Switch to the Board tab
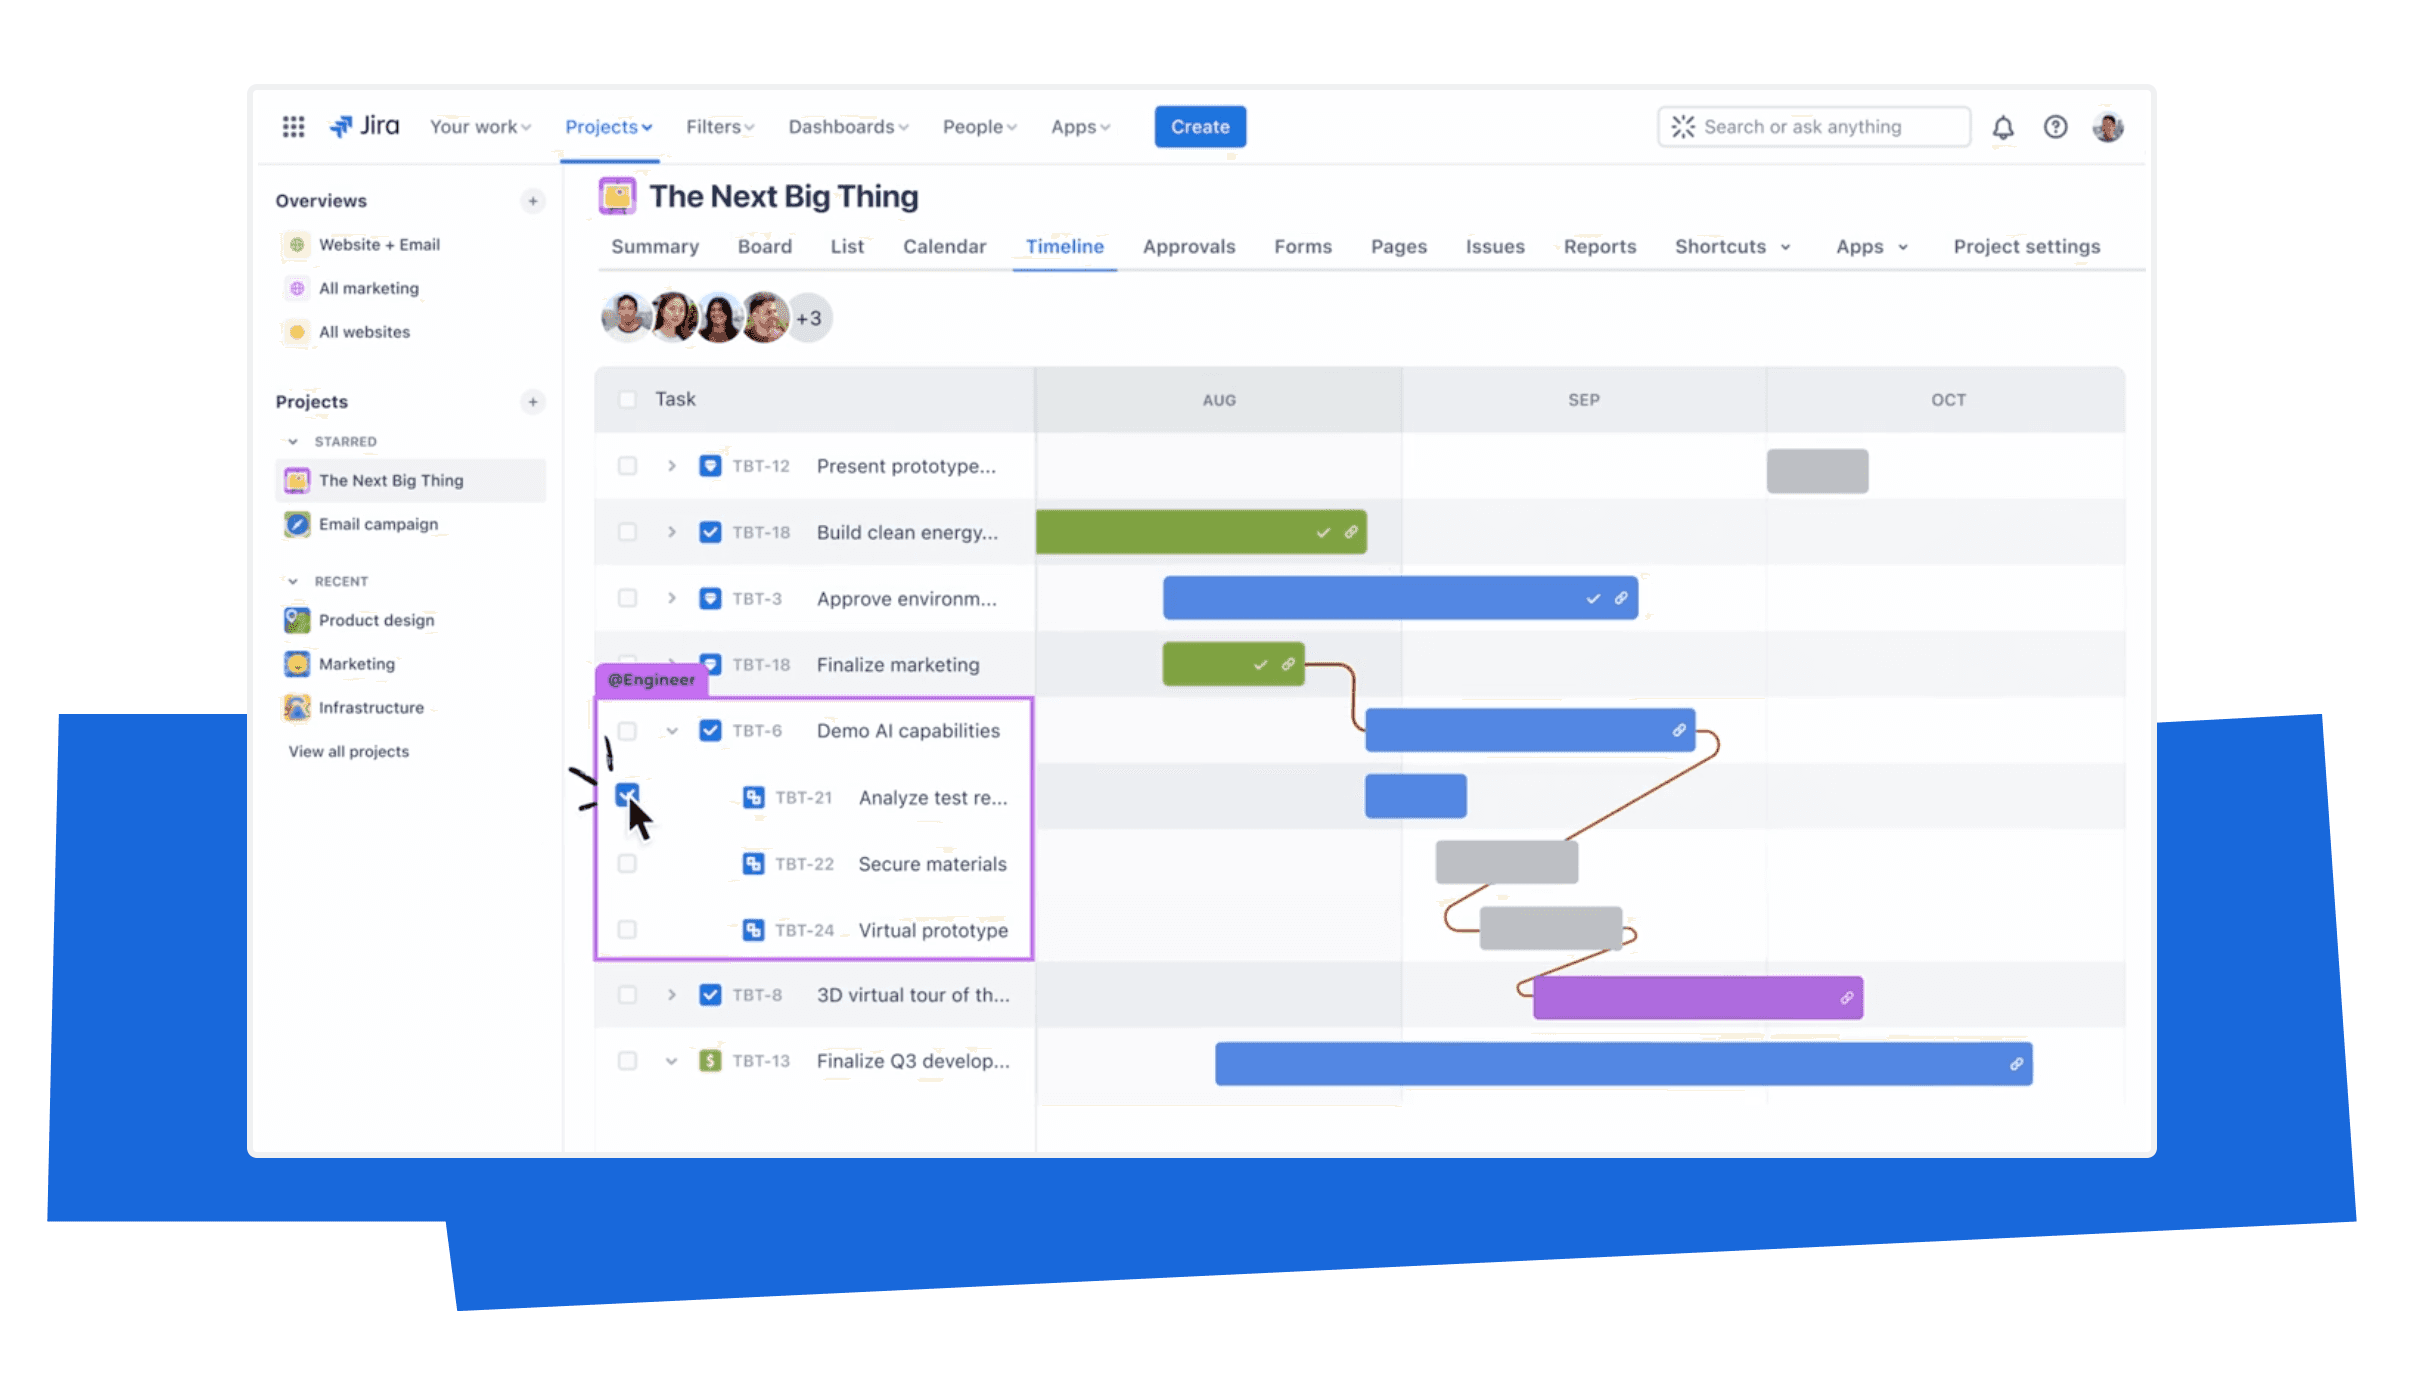This screenshot has width=2420, height=1390. pos(765,247)
